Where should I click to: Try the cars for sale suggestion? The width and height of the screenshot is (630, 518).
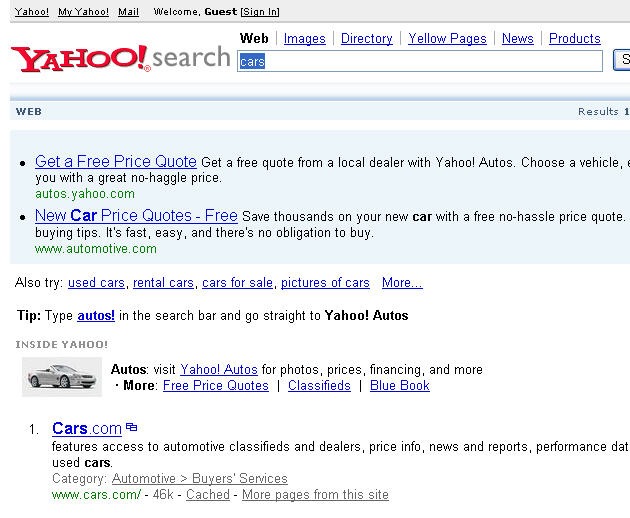237,283
